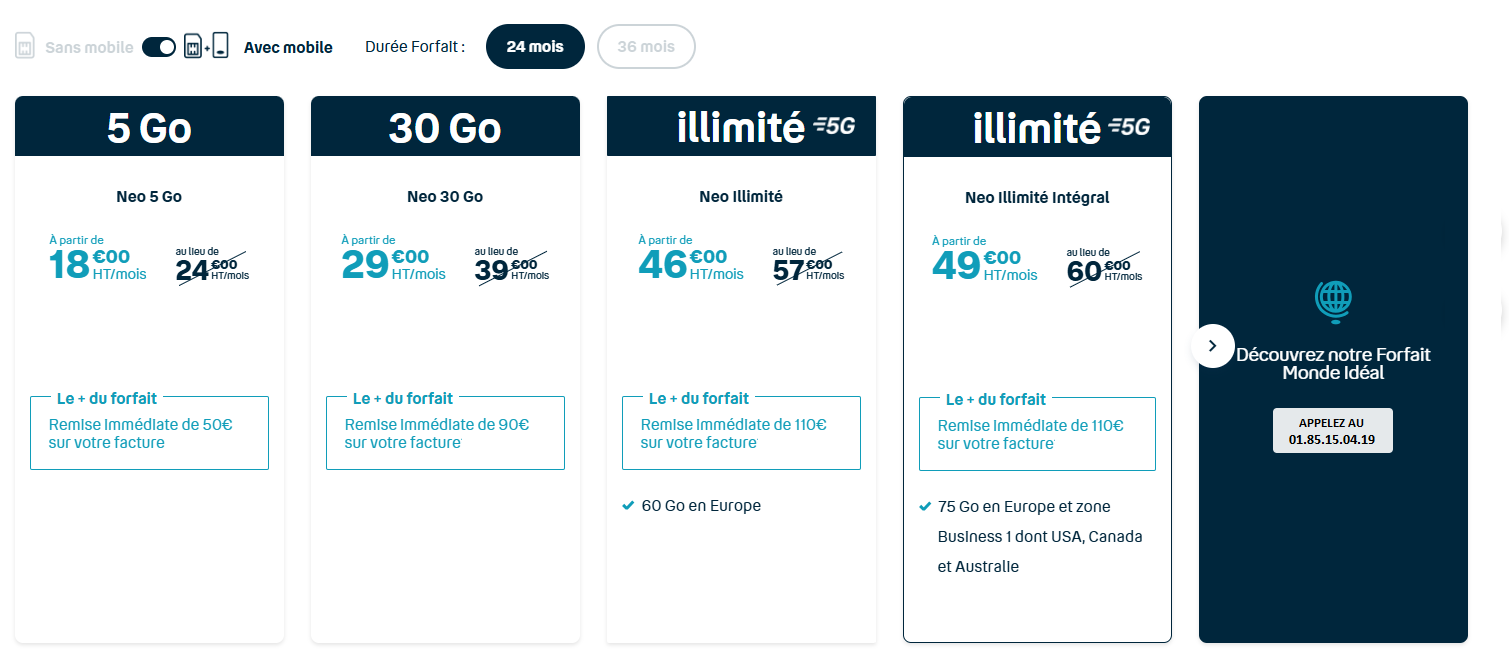Open the 36 mois pricing view
This screenshot has width=1509, height=658.
646,46
